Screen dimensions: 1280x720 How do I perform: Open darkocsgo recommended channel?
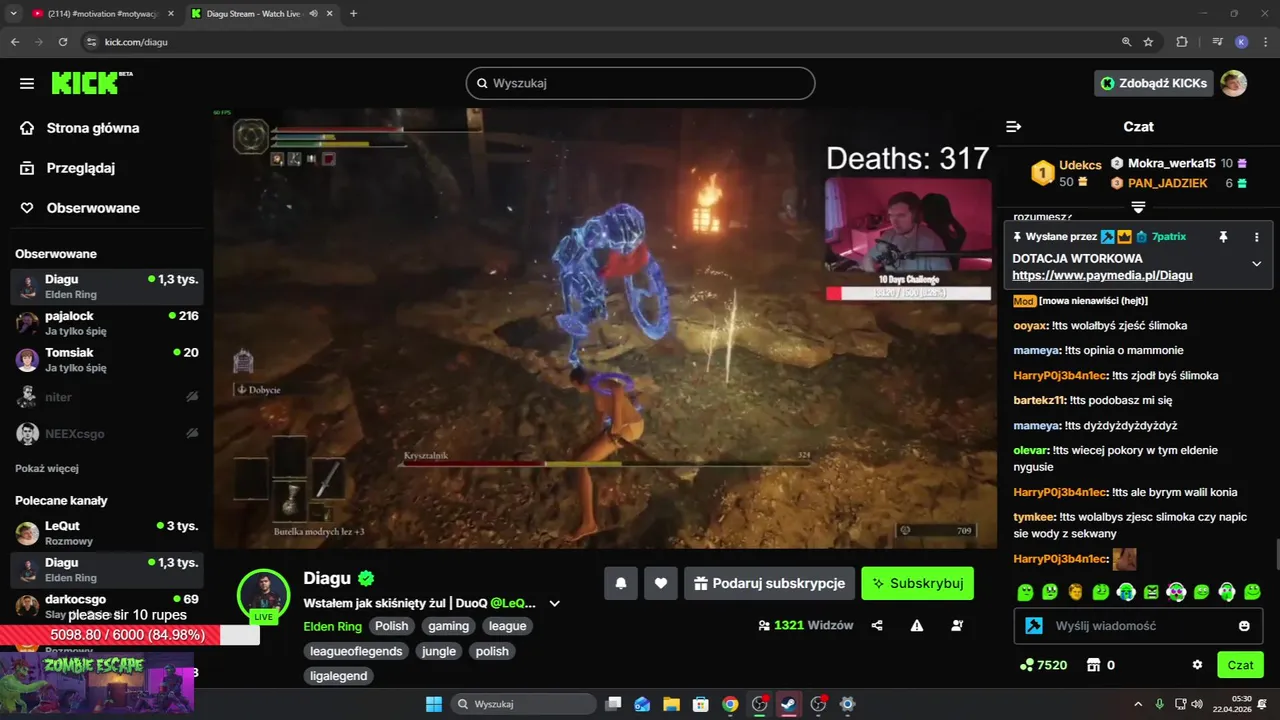point(107,606)
